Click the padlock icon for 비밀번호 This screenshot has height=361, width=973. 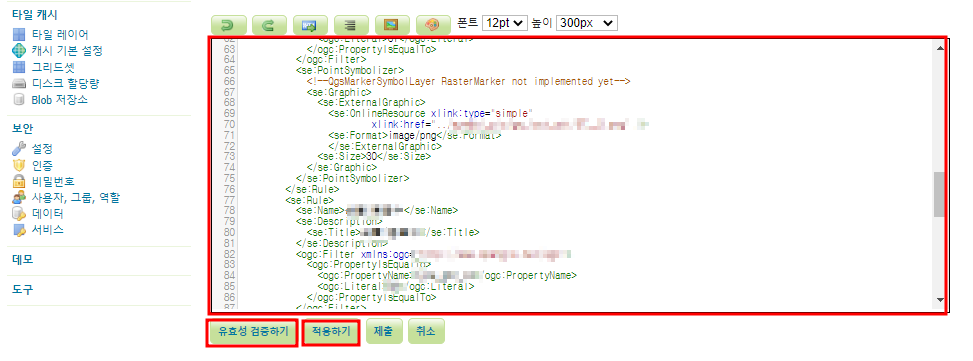[x=19, y=181]
